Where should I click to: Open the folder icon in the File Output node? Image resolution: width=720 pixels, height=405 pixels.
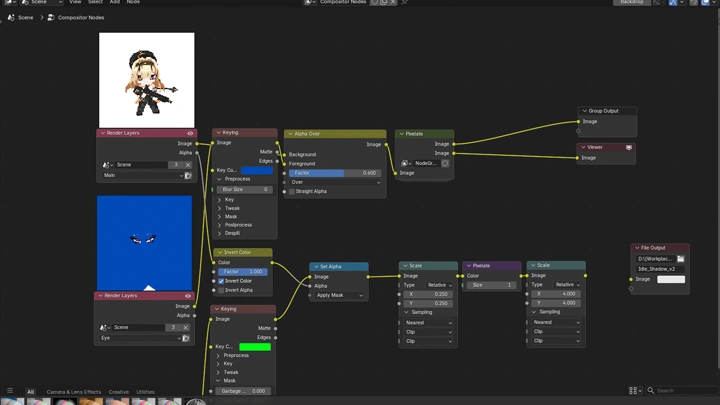[x=681, y=259]
